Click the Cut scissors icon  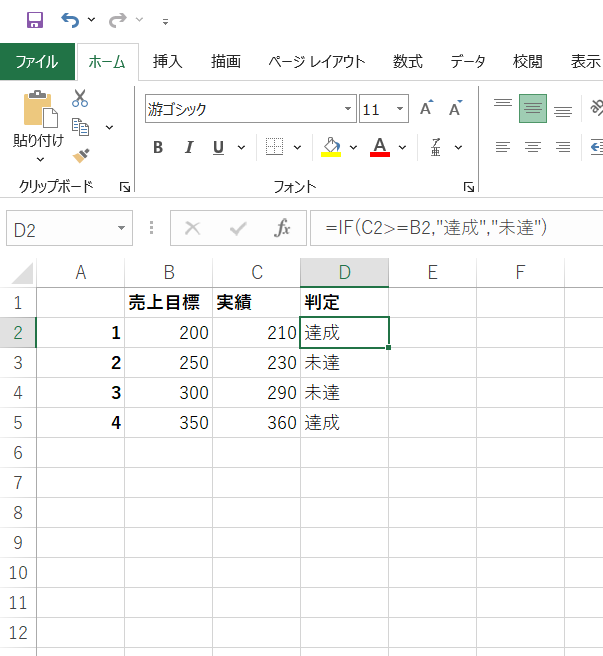80,99
